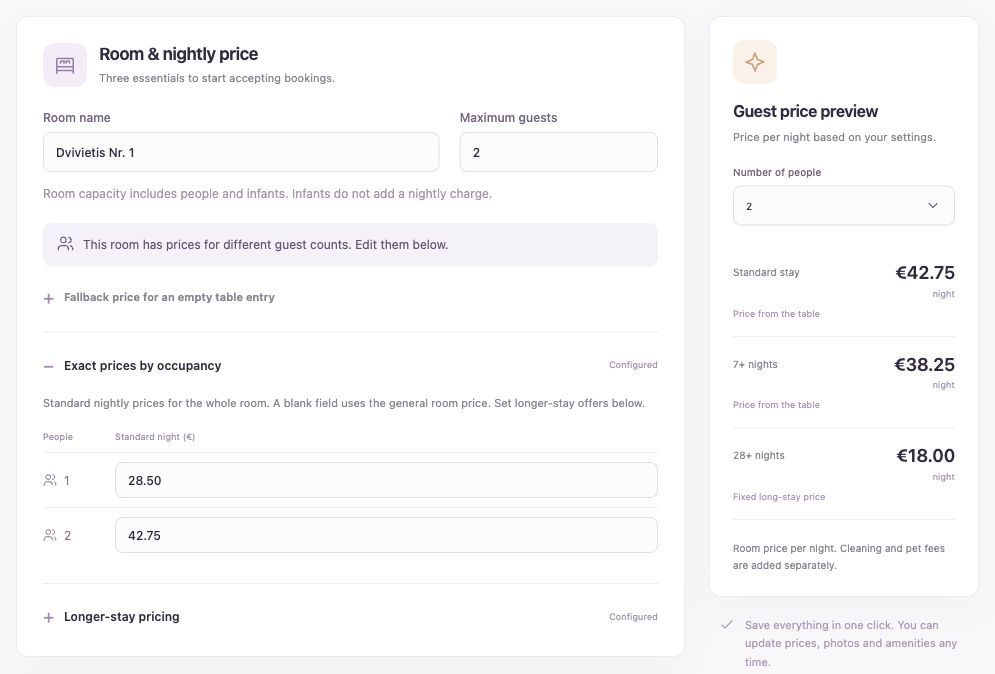Click the people icon in row 2
This screenshot has height=674, width=995.
(49, 536)
